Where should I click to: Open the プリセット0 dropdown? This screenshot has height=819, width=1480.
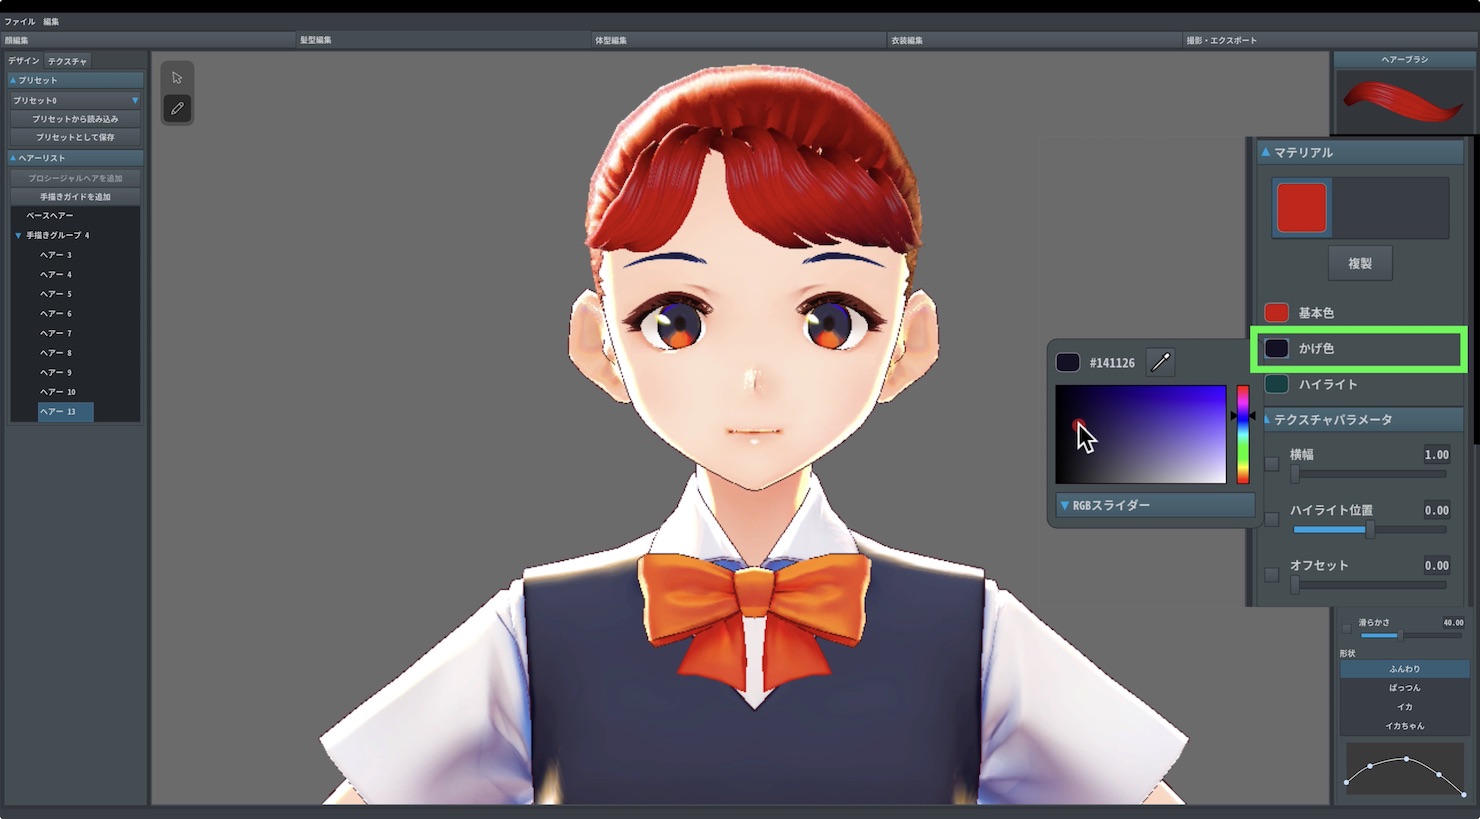[75, 100]
